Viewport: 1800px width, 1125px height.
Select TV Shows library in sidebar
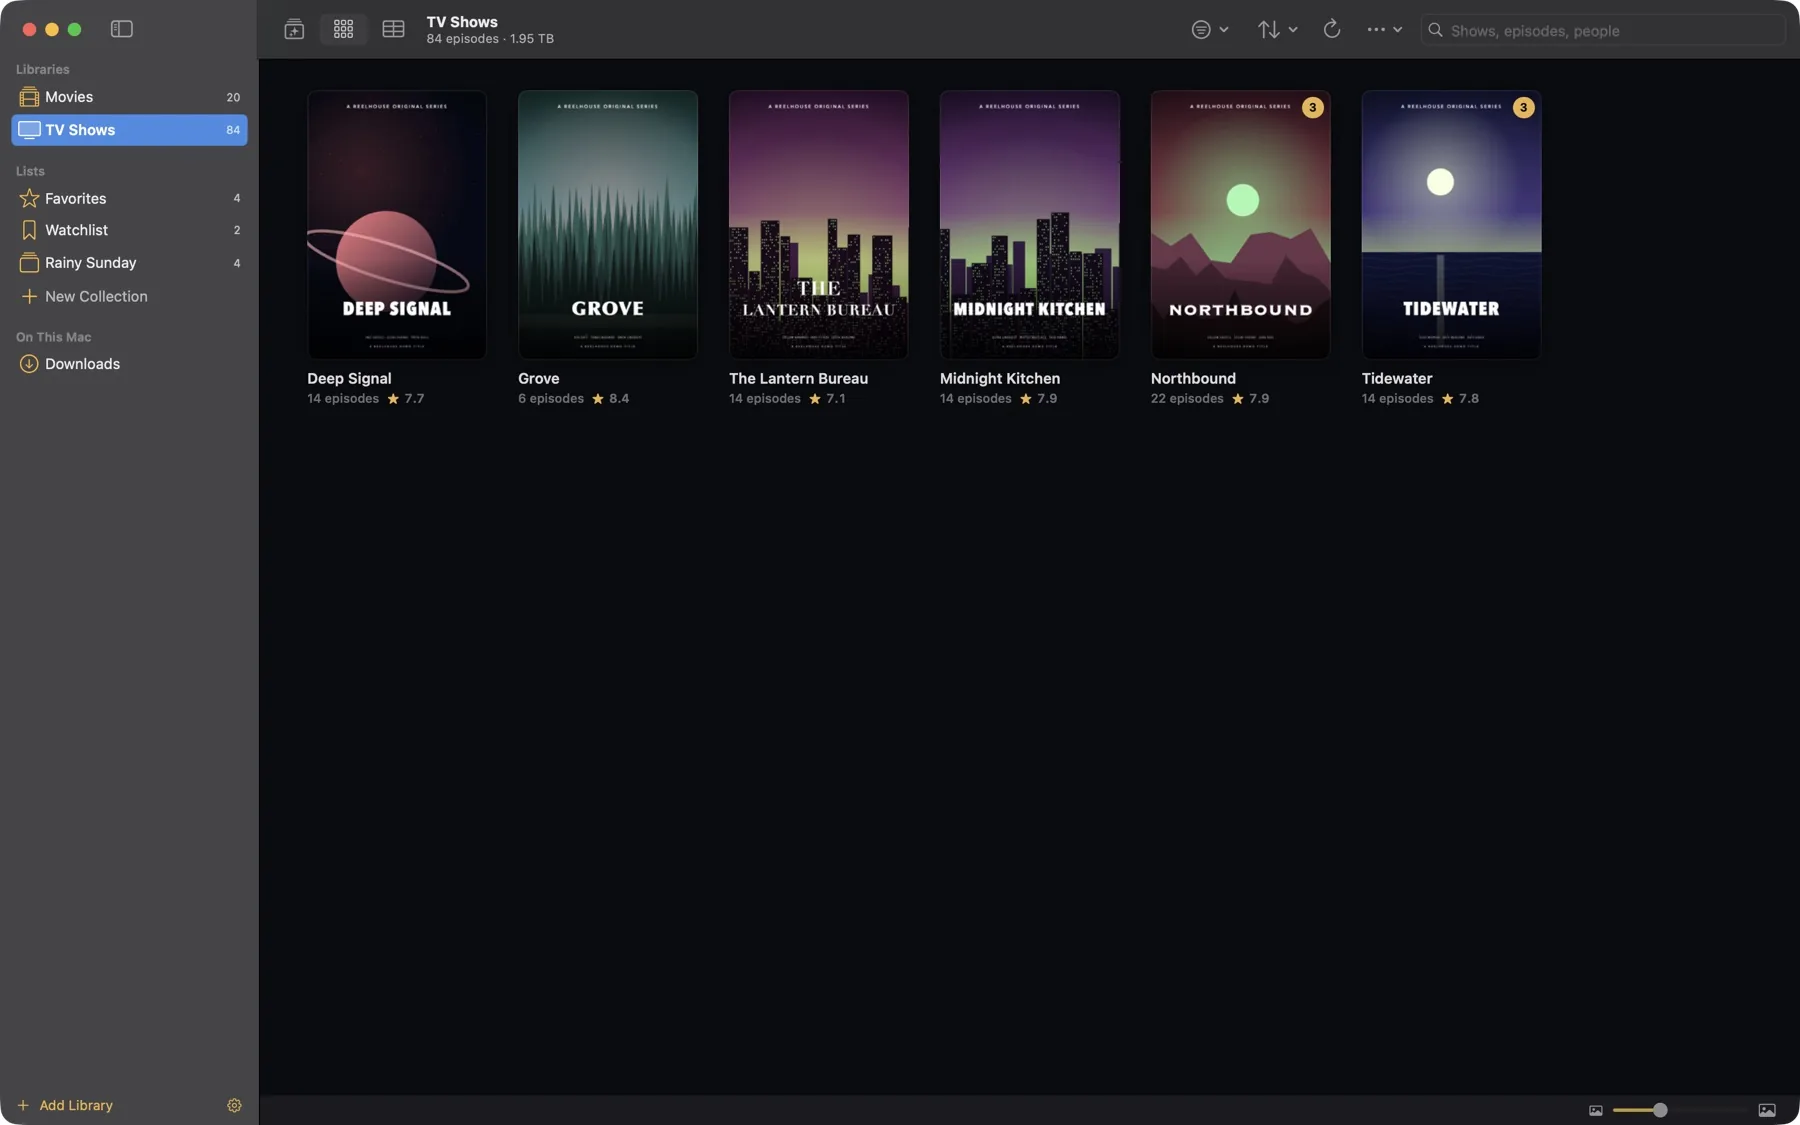129,130
